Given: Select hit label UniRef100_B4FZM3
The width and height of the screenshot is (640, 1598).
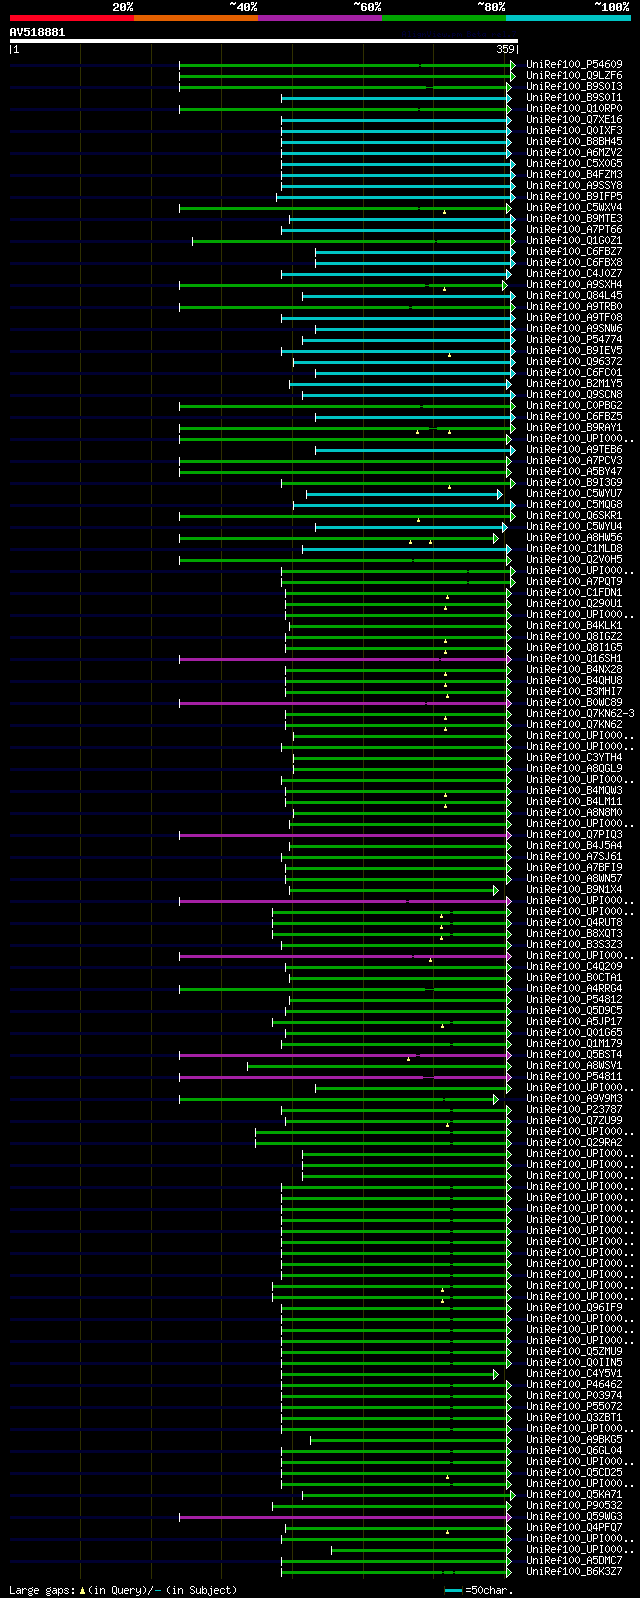Looking at the screenshot, I should [574, 174].
